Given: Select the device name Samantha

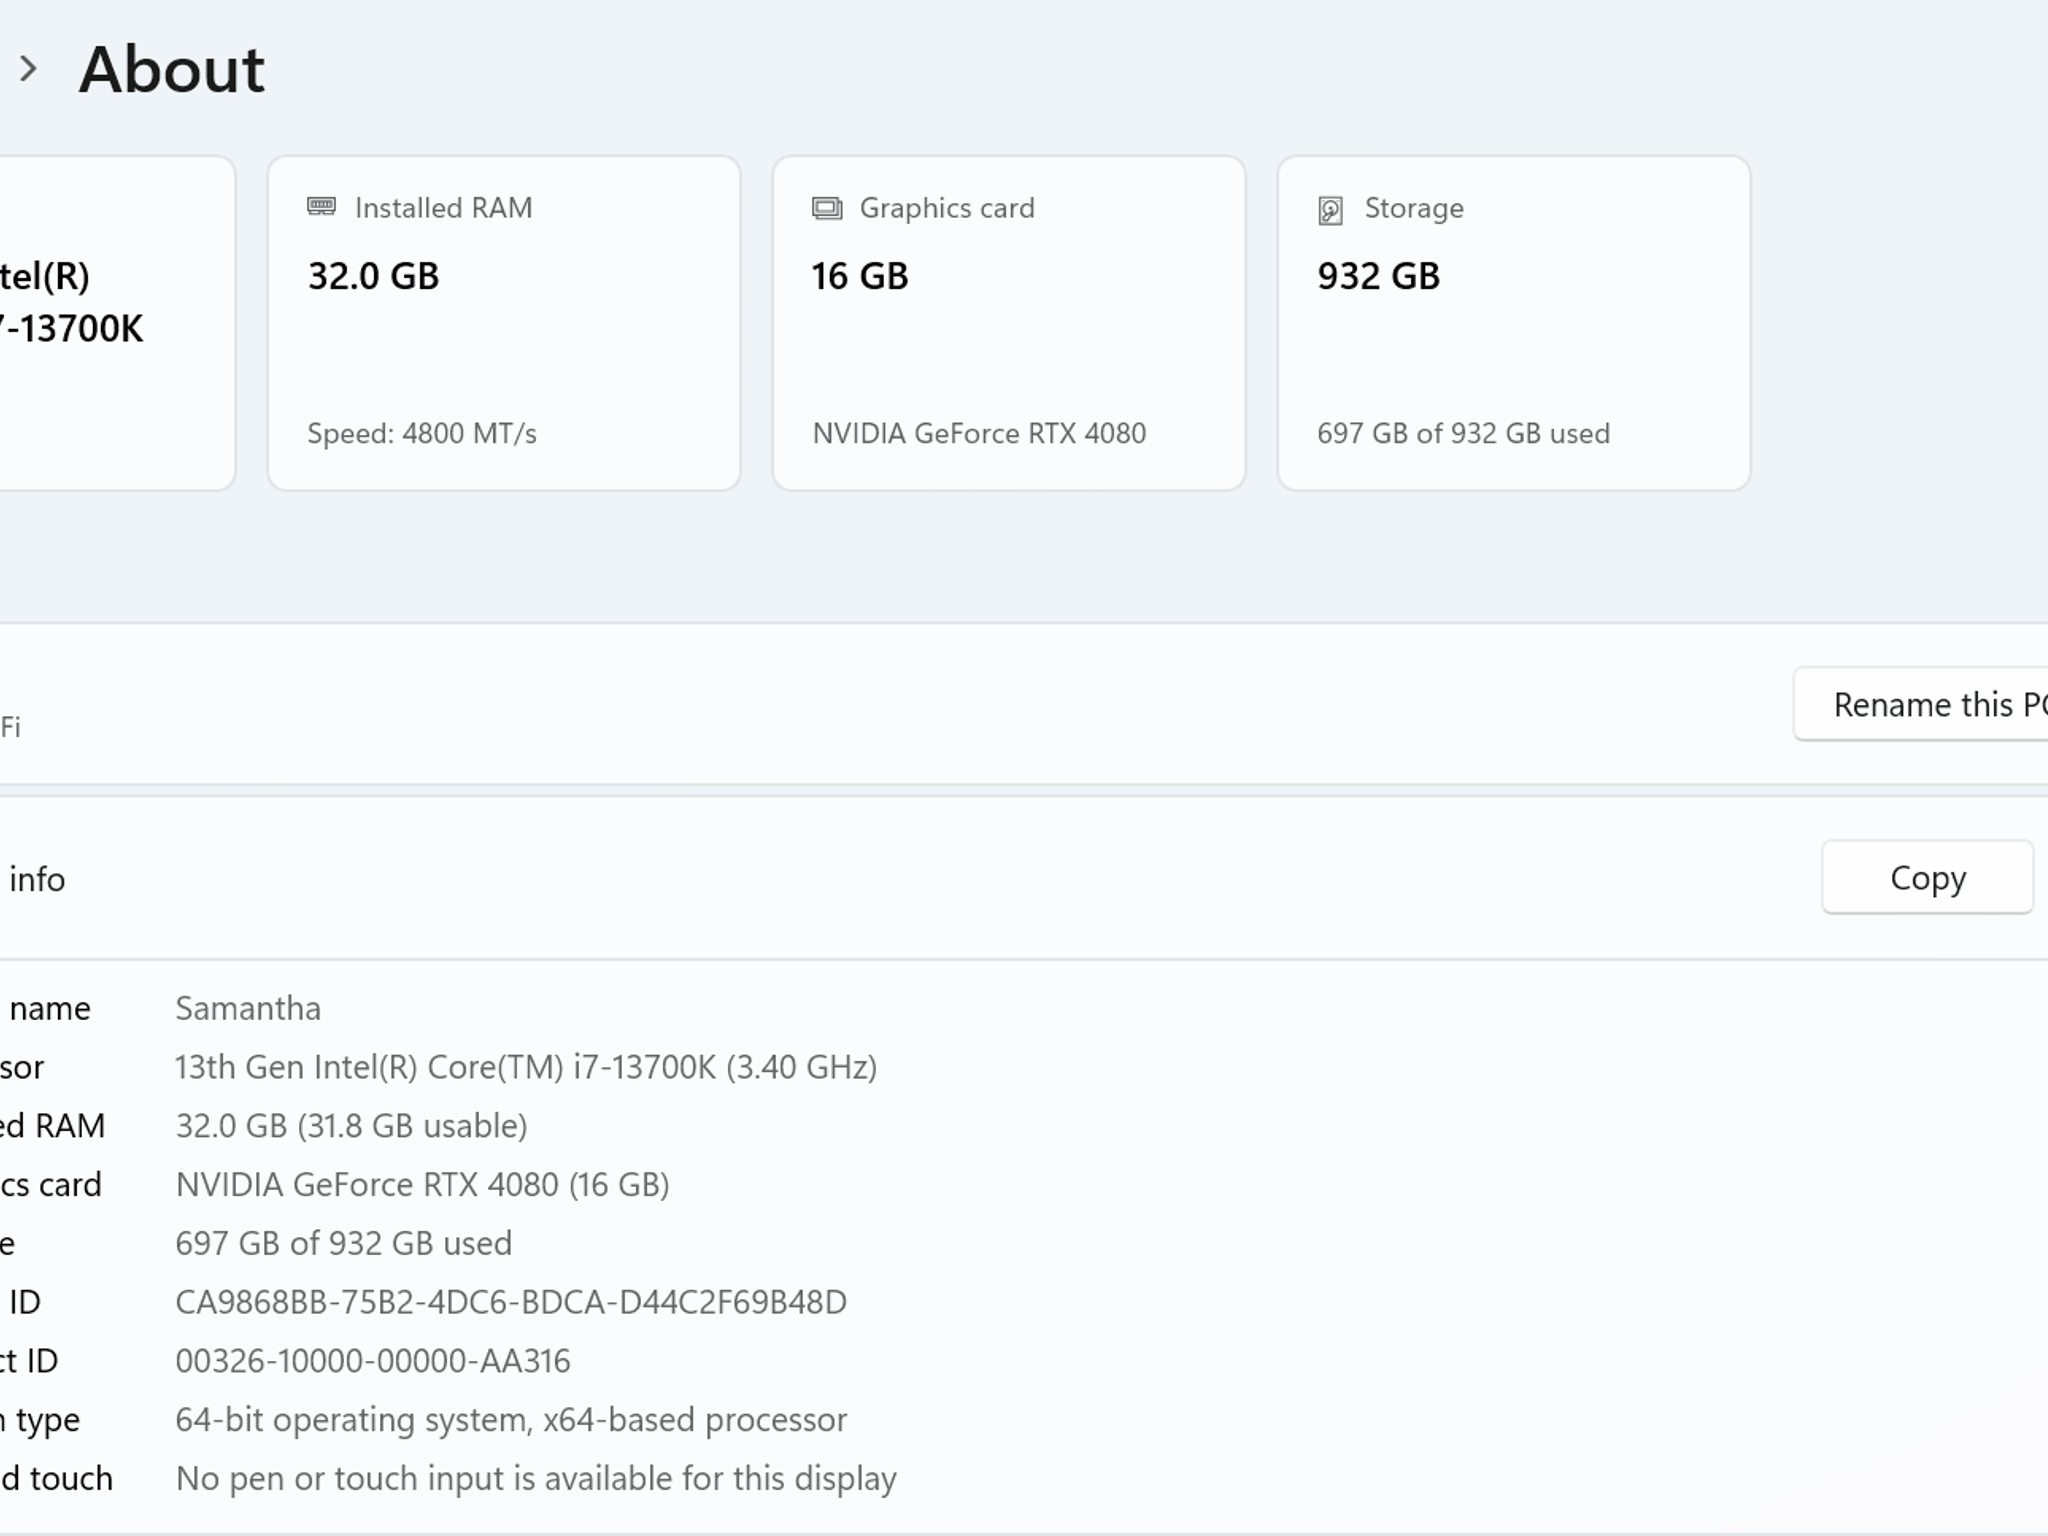Looking at the screenshot, I should click(x=248, y=1008).
